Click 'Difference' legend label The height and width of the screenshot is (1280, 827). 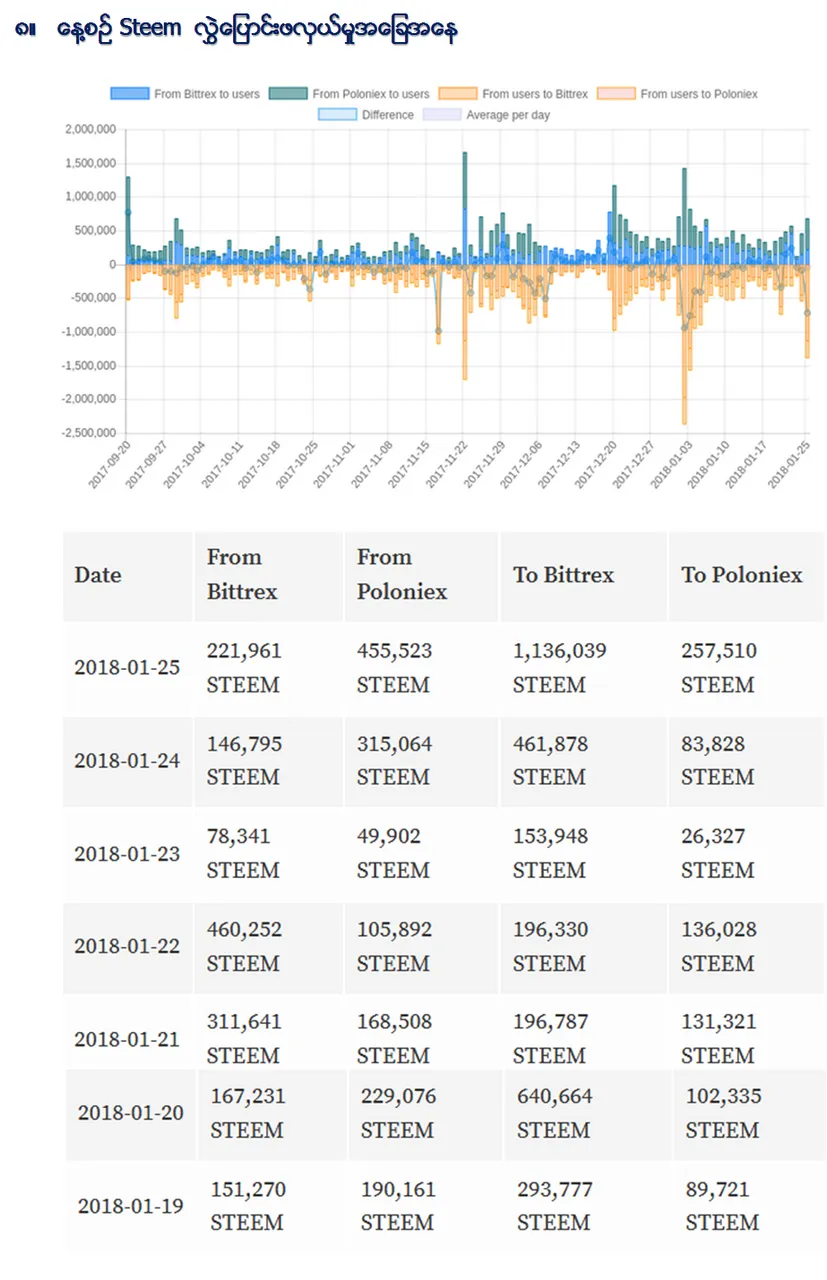pos(388,115)
